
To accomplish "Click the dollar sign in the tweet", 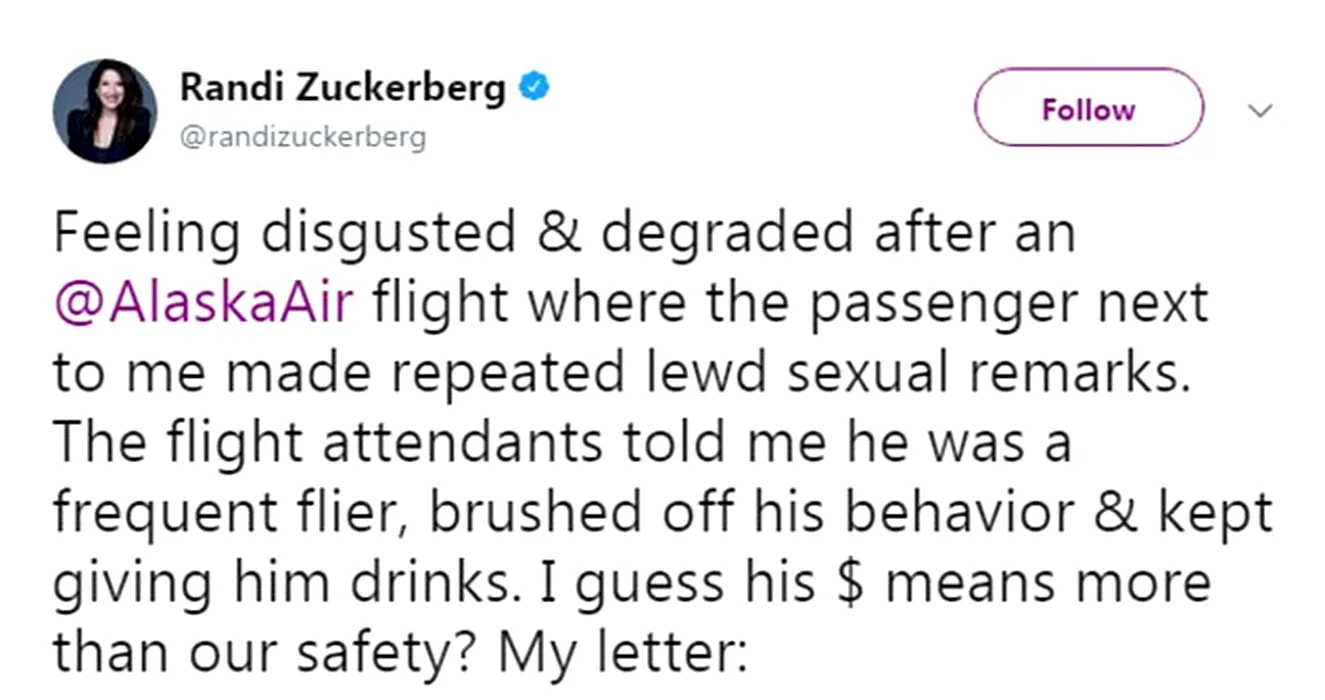I will click(x=851, y=580).
